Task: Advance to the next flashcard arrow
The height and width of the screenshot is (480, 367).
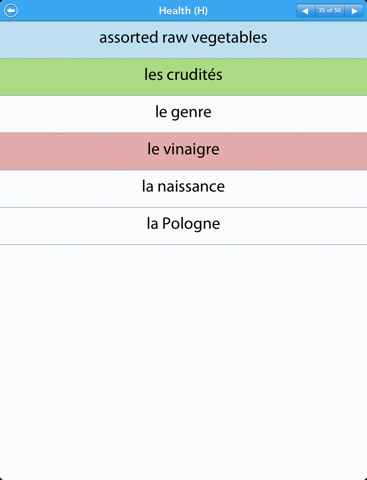Action: click(354, 11)
